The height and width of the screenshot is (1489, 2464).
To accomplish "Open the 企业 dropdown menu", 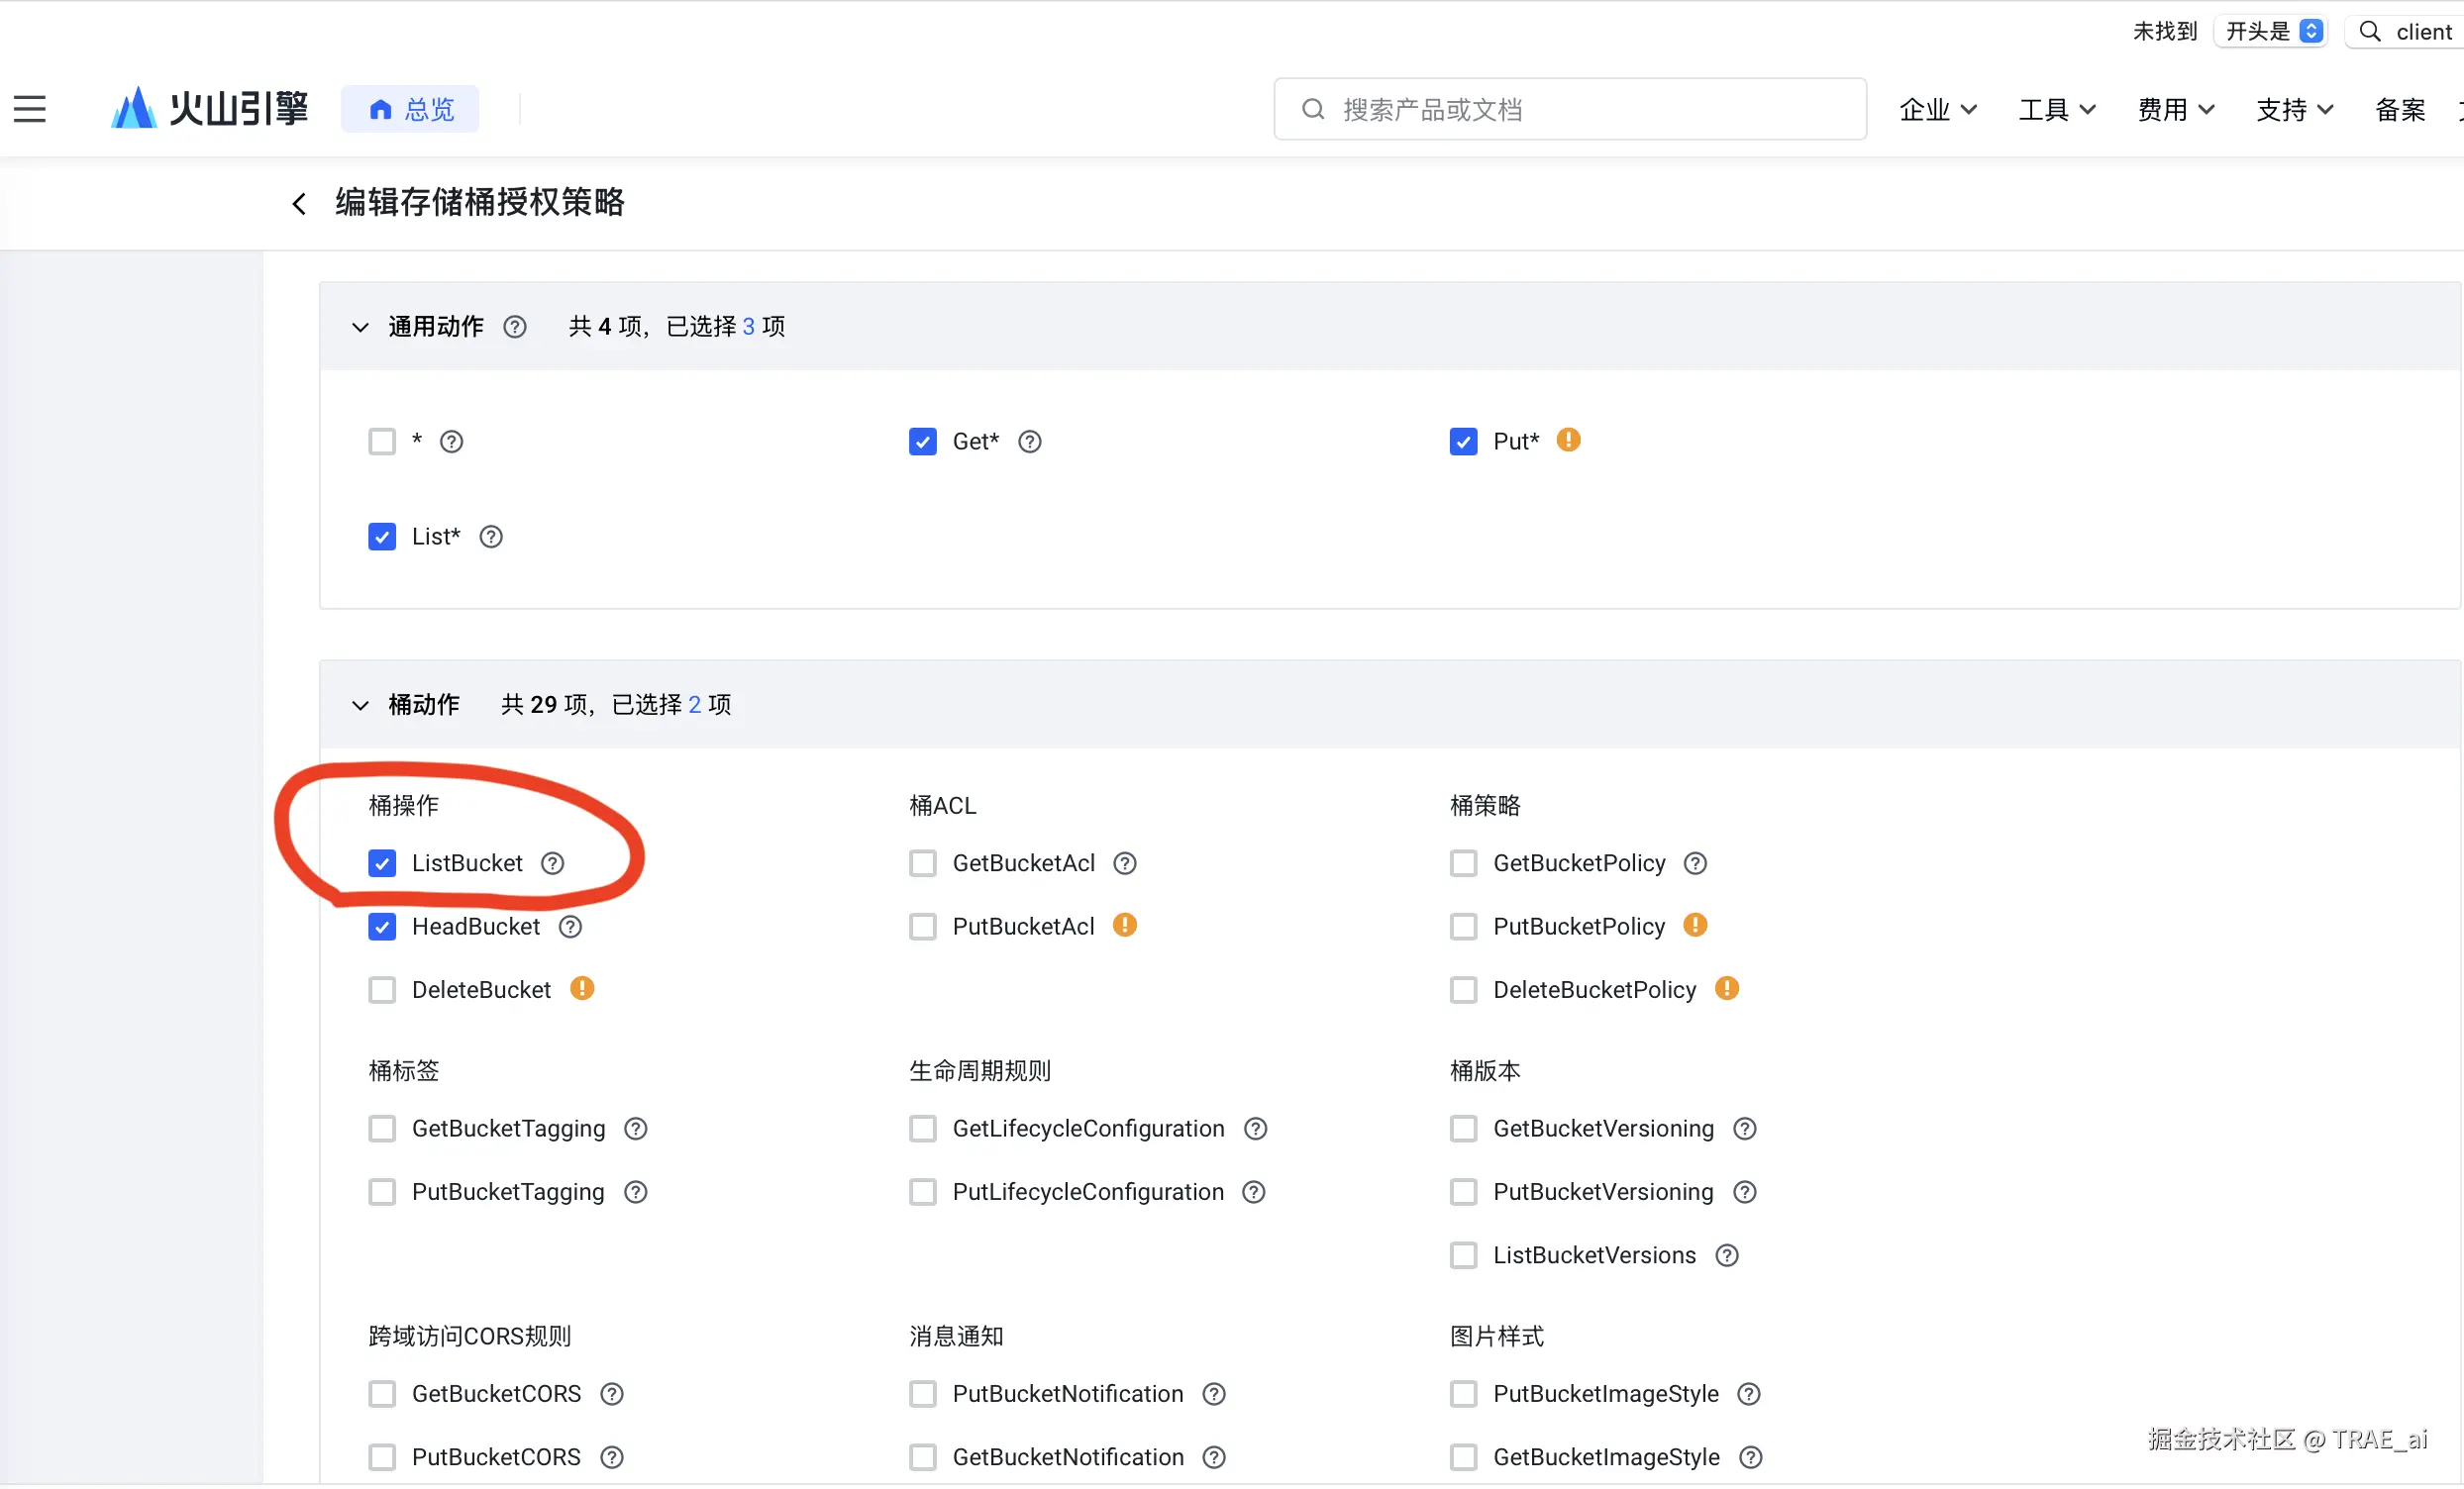I will point(1937,109).
